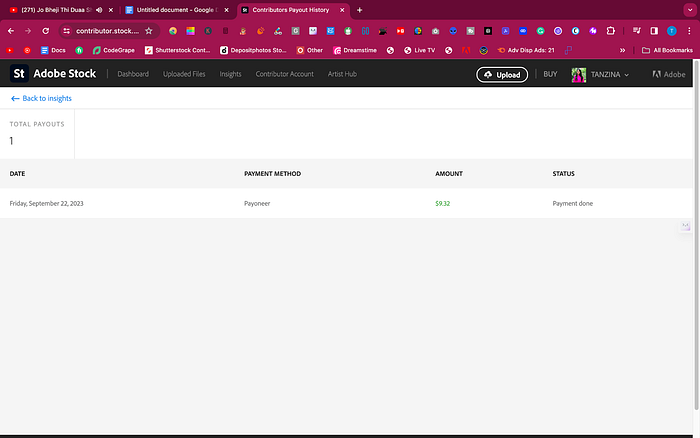Click the Grammarly extension icon
This screenshot has width=700, height=438.
[x=540, y=31]
